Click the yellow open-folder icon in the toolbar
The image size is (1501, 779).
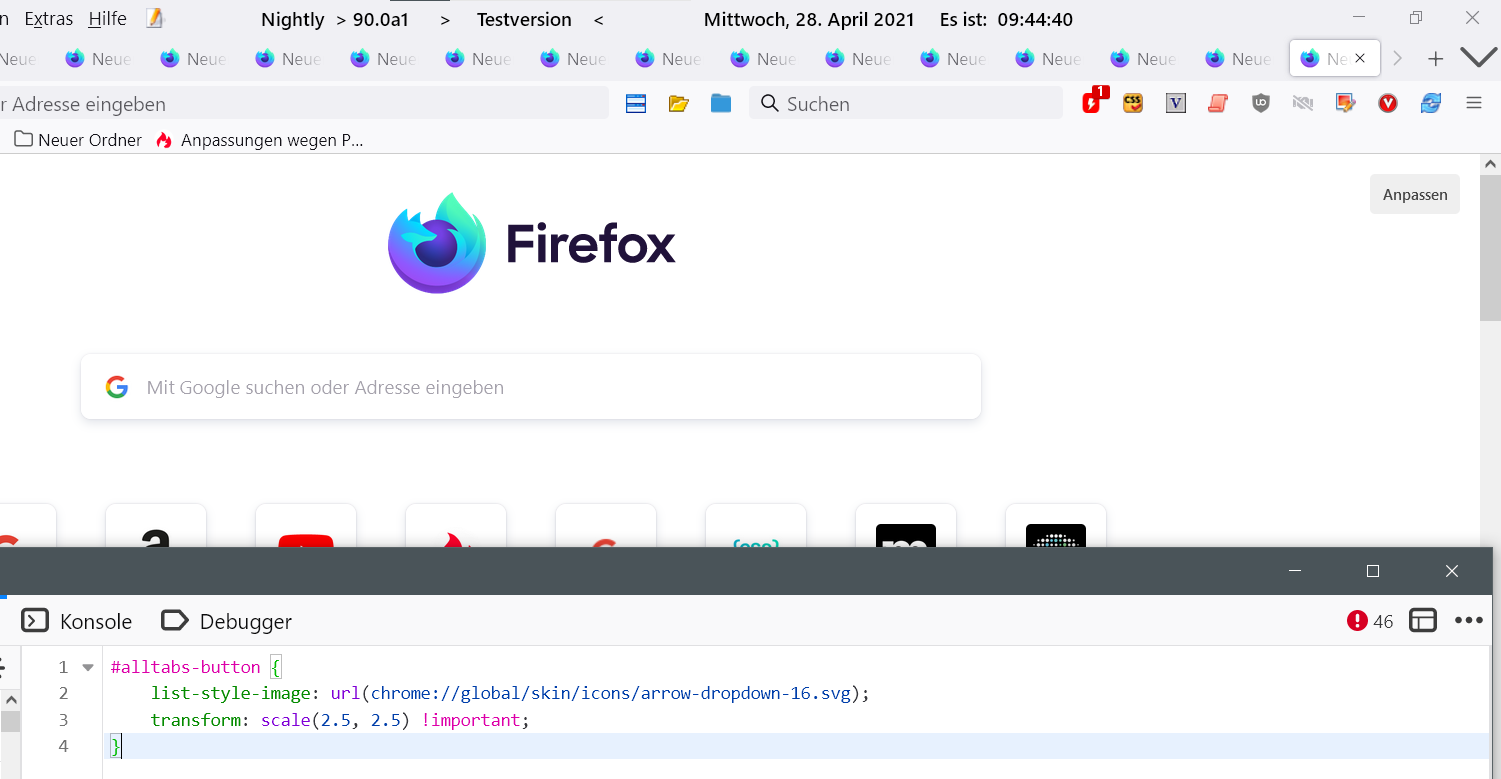[679, 103]
